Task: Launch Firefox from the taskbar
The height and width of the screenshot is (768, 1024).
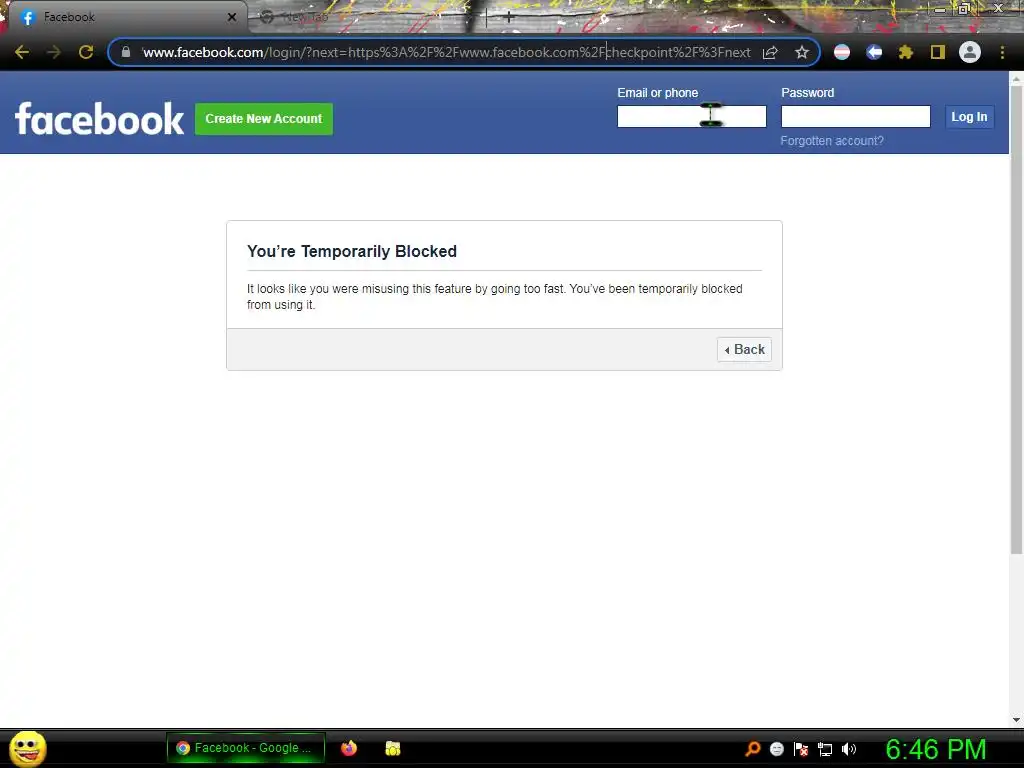Action: [x=349, y=748]
